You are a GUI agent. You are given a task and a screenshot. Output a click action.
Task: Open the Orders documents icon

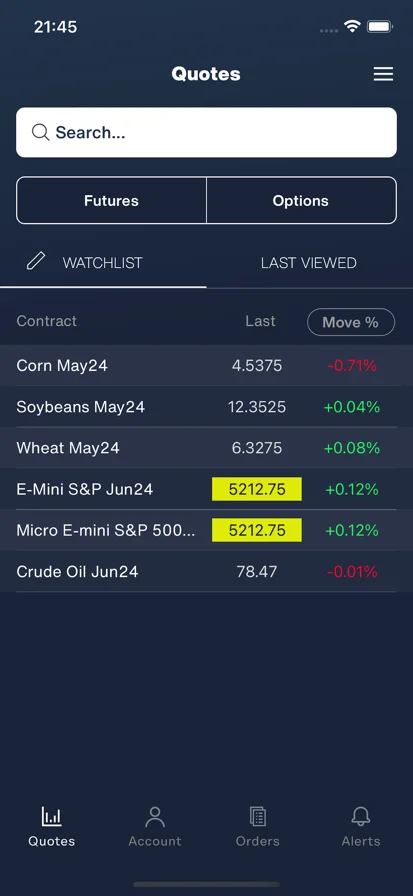pos(258,817)
